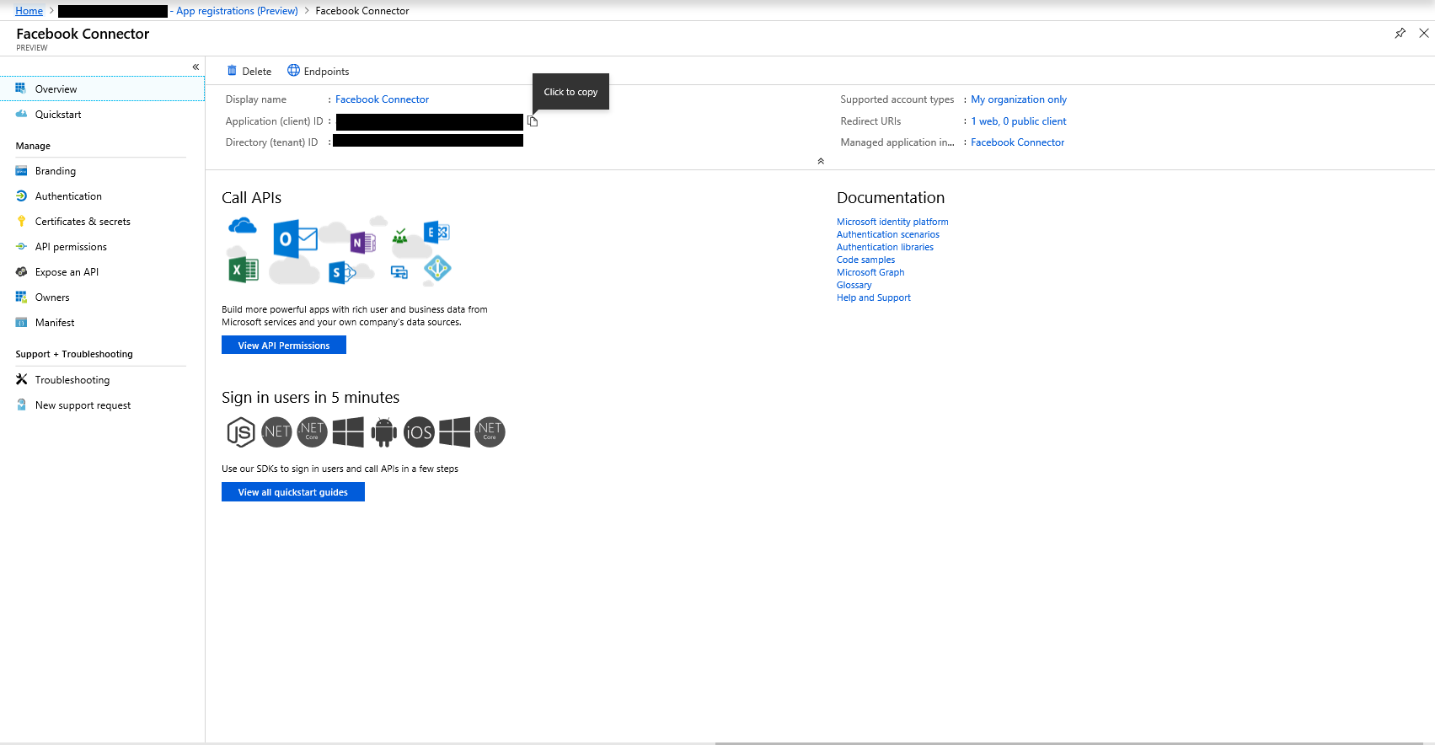Navigate to Home via the breadcrumb
The height and width of the screenshot is (745, 1435).
pos(29,10)
